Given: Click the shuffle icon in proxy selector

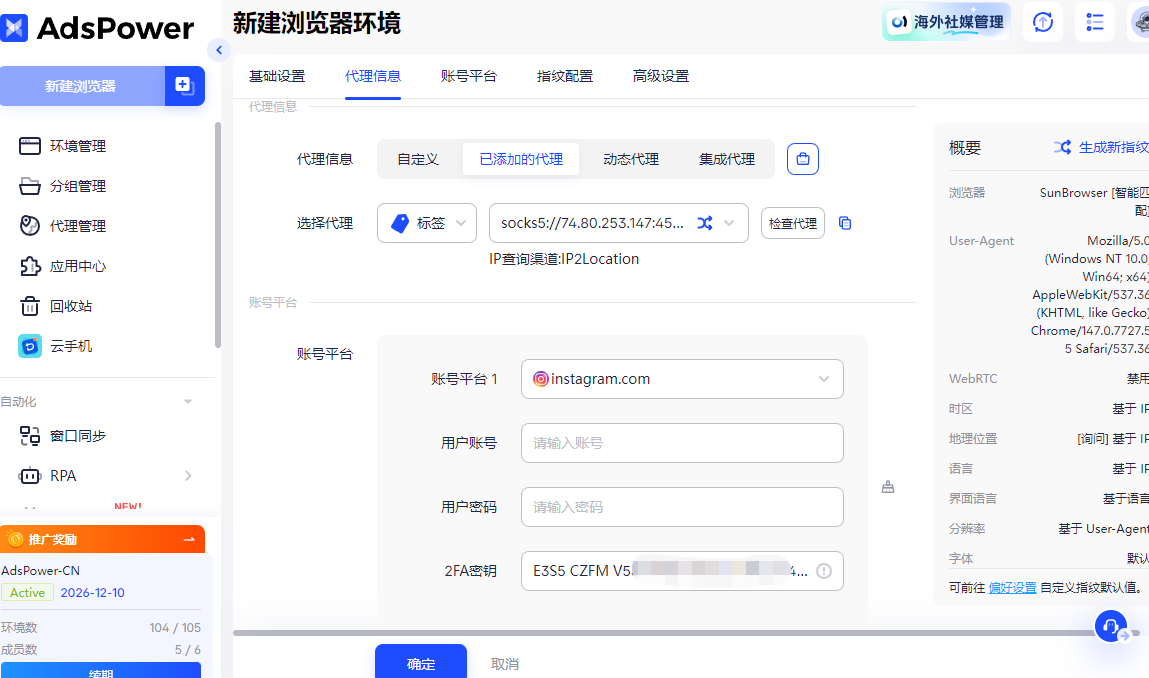Looking at the screenshot, I should [704, 223].
